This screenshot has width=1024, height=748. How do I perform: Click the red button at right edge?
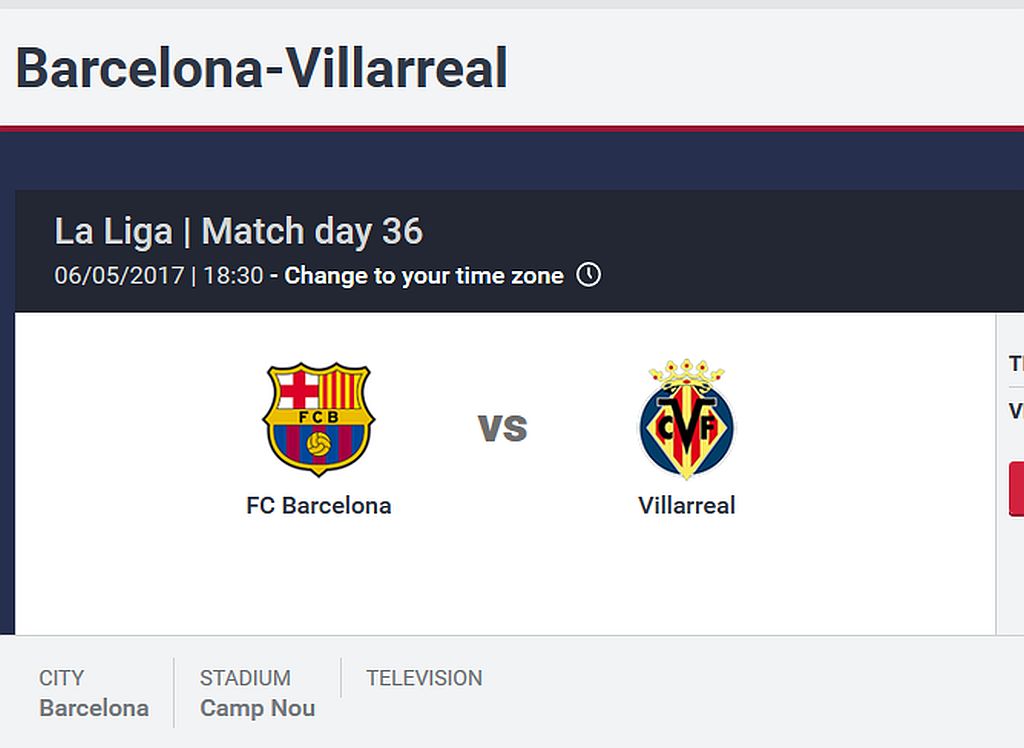click(x=1016, y=489)
